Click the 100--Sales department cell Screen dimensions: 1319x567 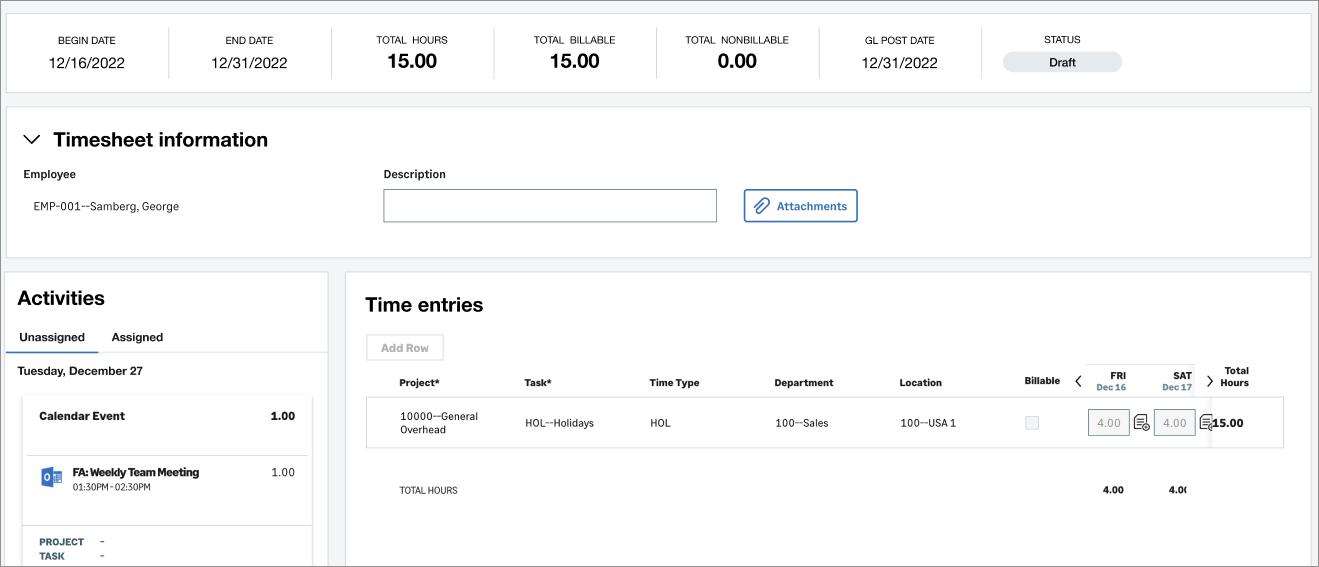coord(802,423)
